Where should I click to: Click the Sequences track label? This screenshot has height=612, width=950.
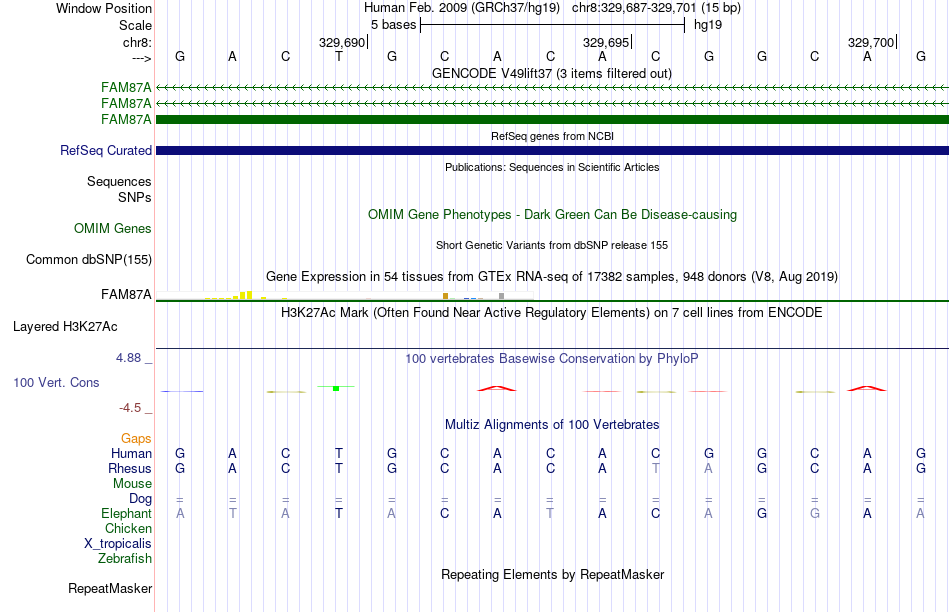tap(119, 181)
